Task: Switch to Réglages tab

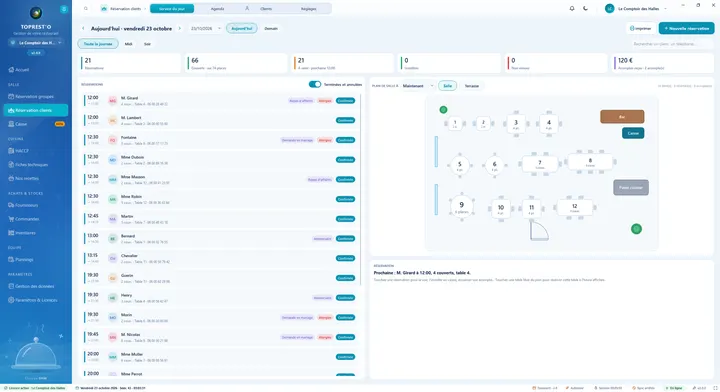Action: (308, 9)
